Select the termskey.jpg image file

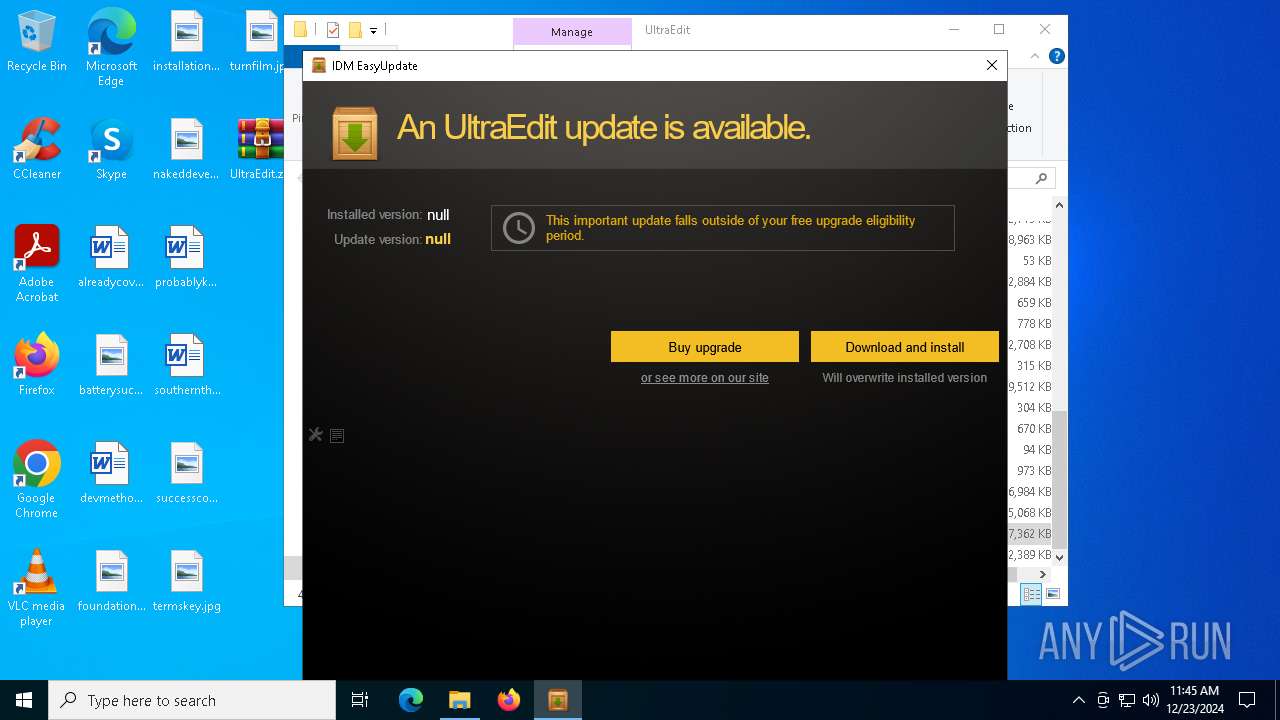coord(186,580)
